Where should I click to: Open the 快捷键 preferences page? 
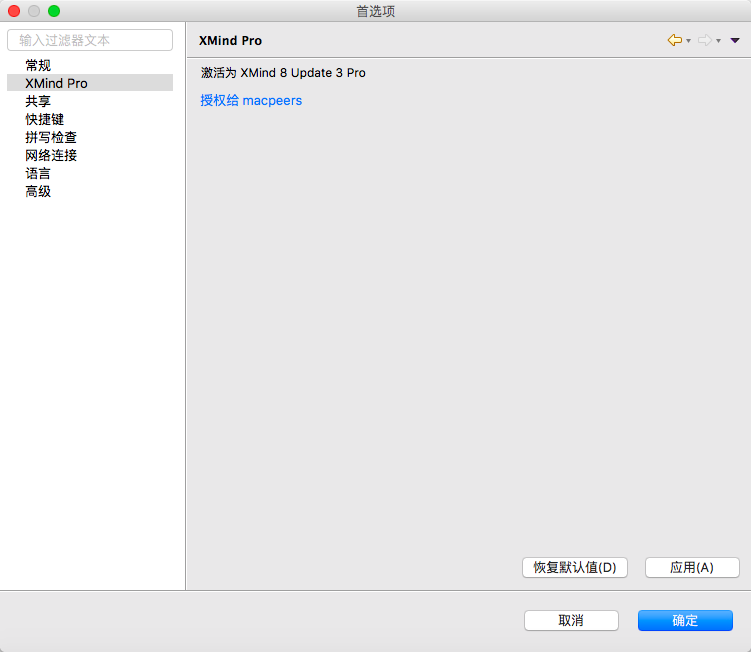(x=45, y=119)
